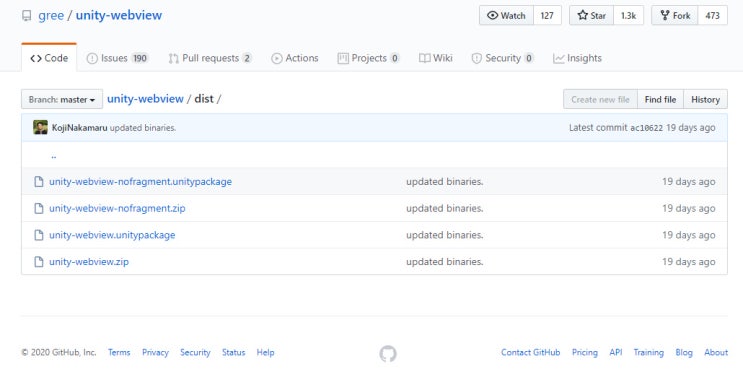The height and width of the screenshot is (377, 743).
Task: Star the unity-webview repository
Action: (592, 16)
